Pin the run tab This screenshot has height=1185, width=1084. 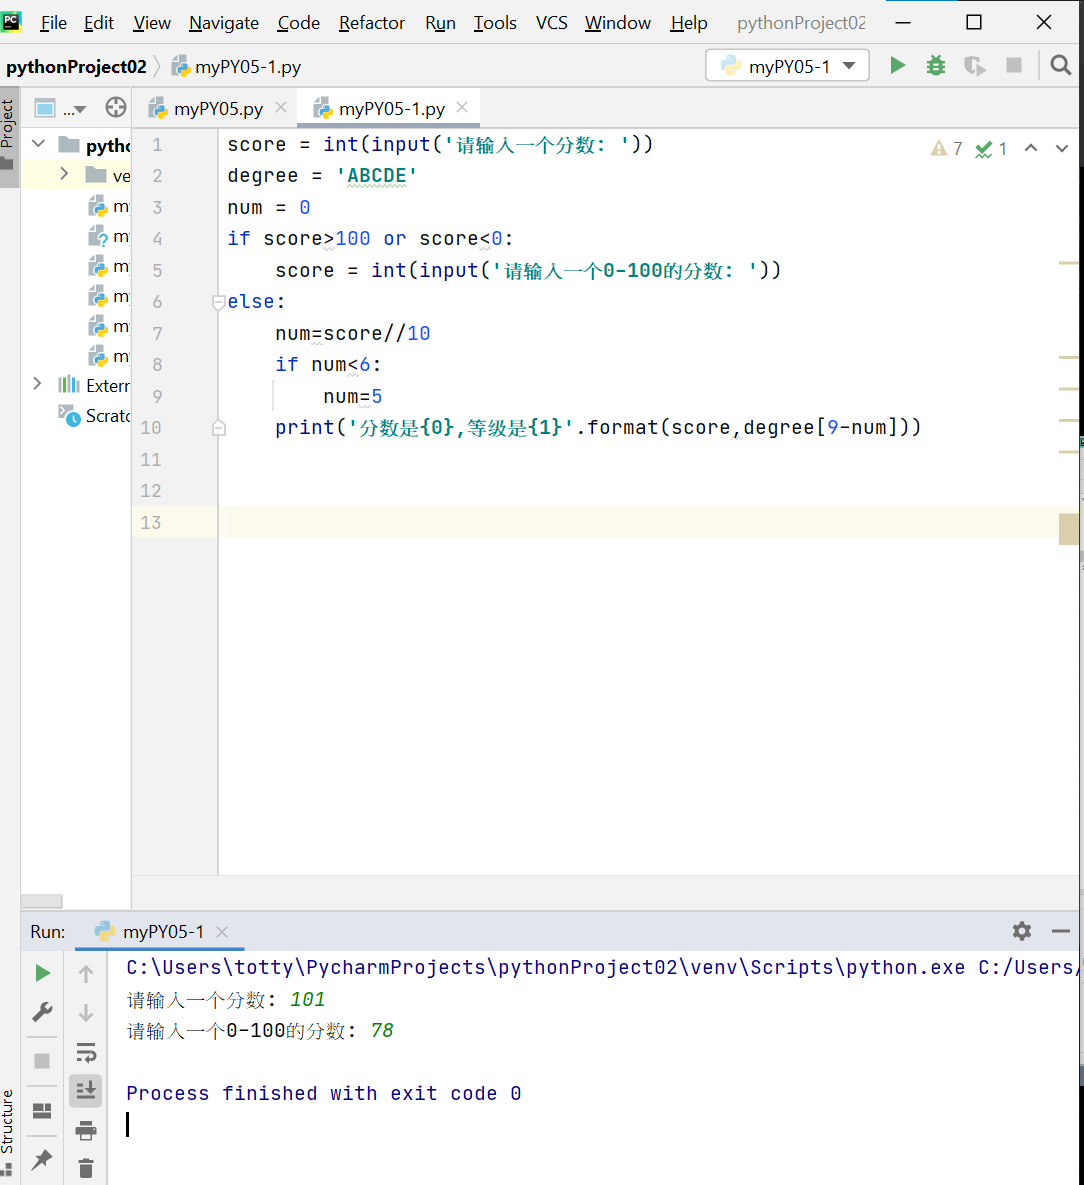coord(42,1159)
